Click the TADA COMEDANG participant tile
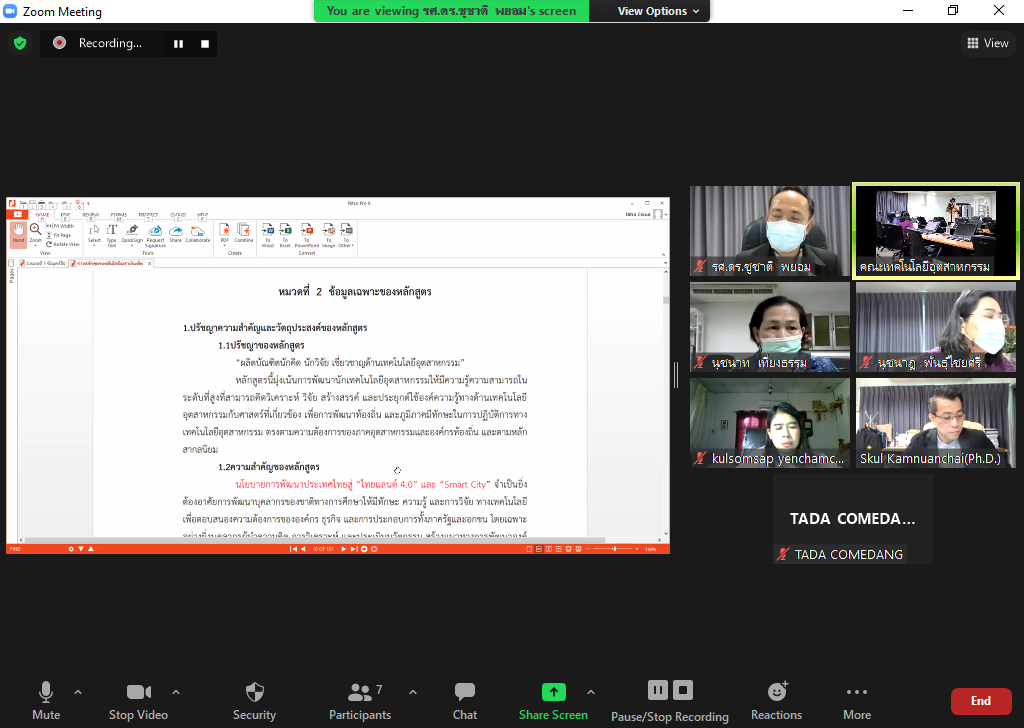Screen dimensions: 1024x728 click(853, 518)
